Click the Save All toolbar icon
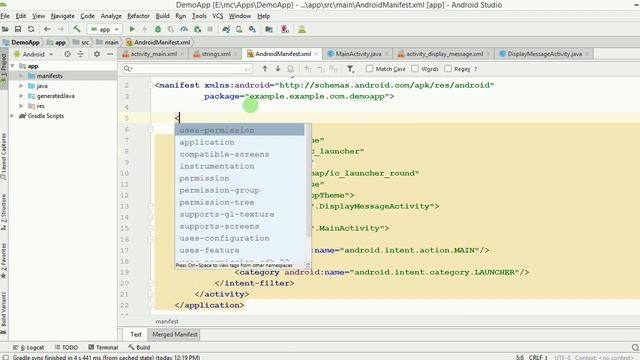The image size is (640, 360). [x=18, y=29]
